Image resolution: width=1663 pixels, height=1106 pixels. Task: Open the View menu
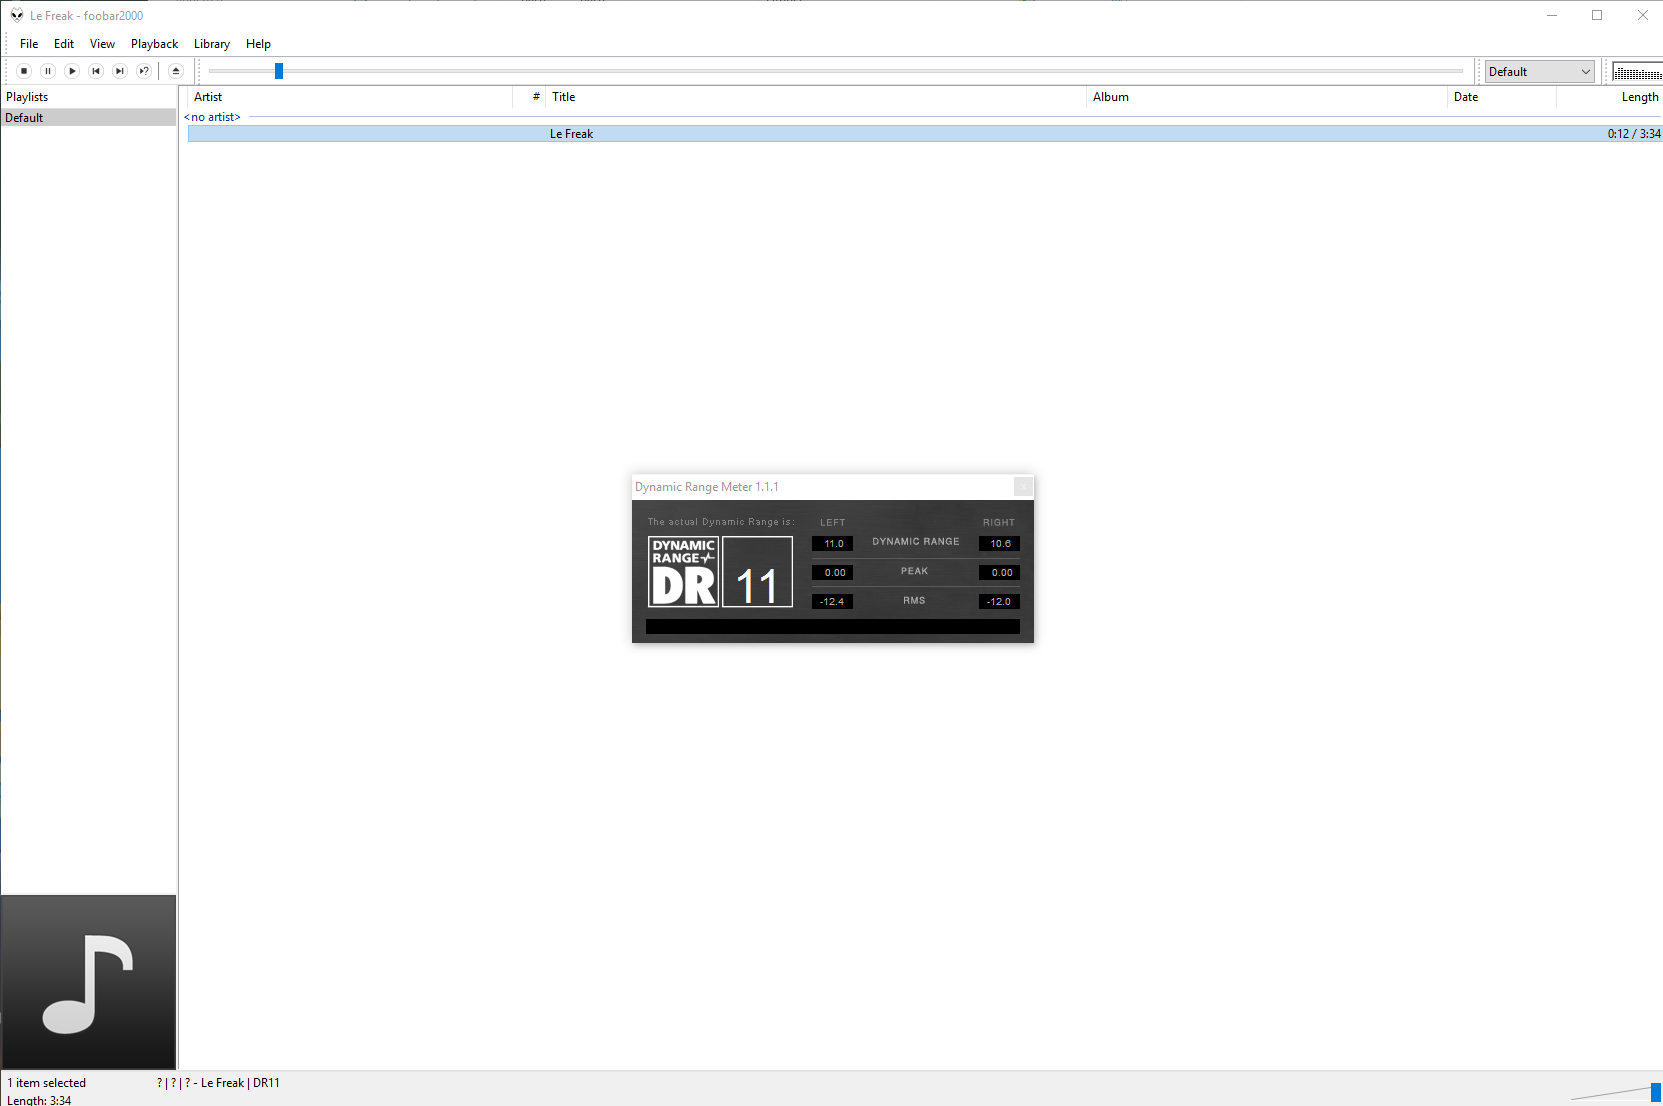[x=102, y=44]
